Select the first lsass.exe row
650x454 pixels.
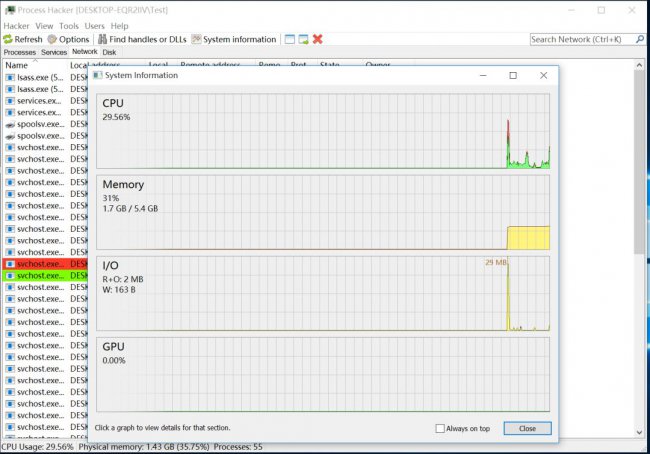pyautogui.click(x=45, y=77)
